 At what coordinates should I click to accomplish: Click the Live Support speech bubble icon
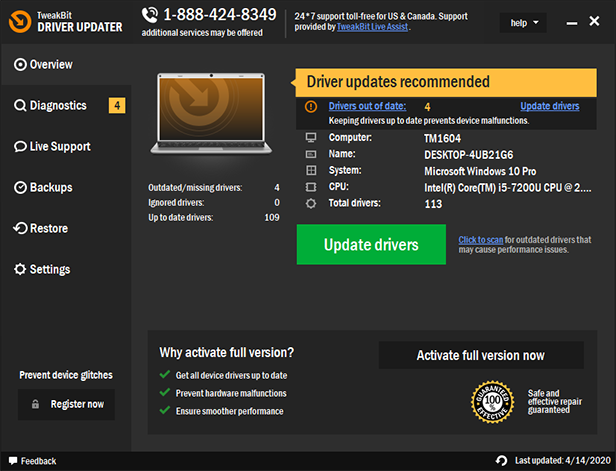20,147
